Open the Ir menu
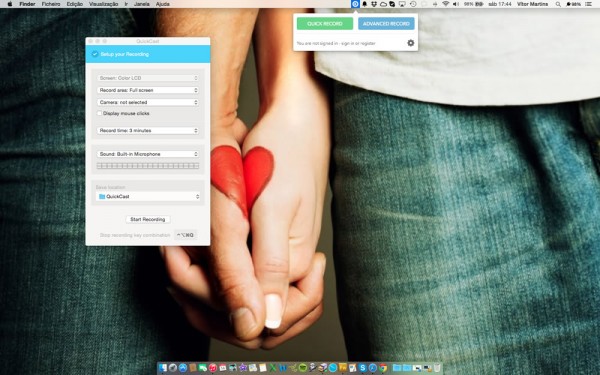The image size is (600, 375). pyautogui.click(x=126, y=4)
